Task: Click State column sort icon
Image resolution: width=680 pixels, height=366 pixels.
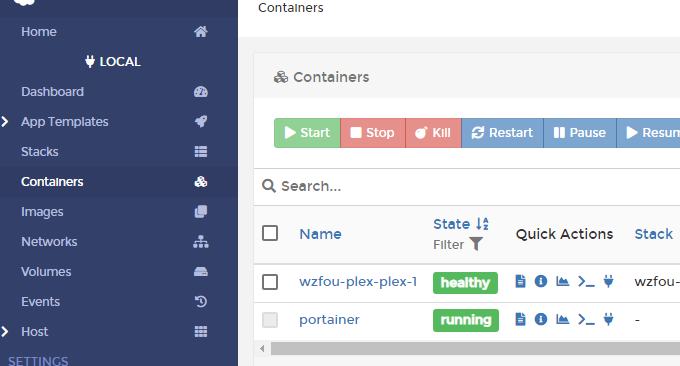Action: click(482, 224)
